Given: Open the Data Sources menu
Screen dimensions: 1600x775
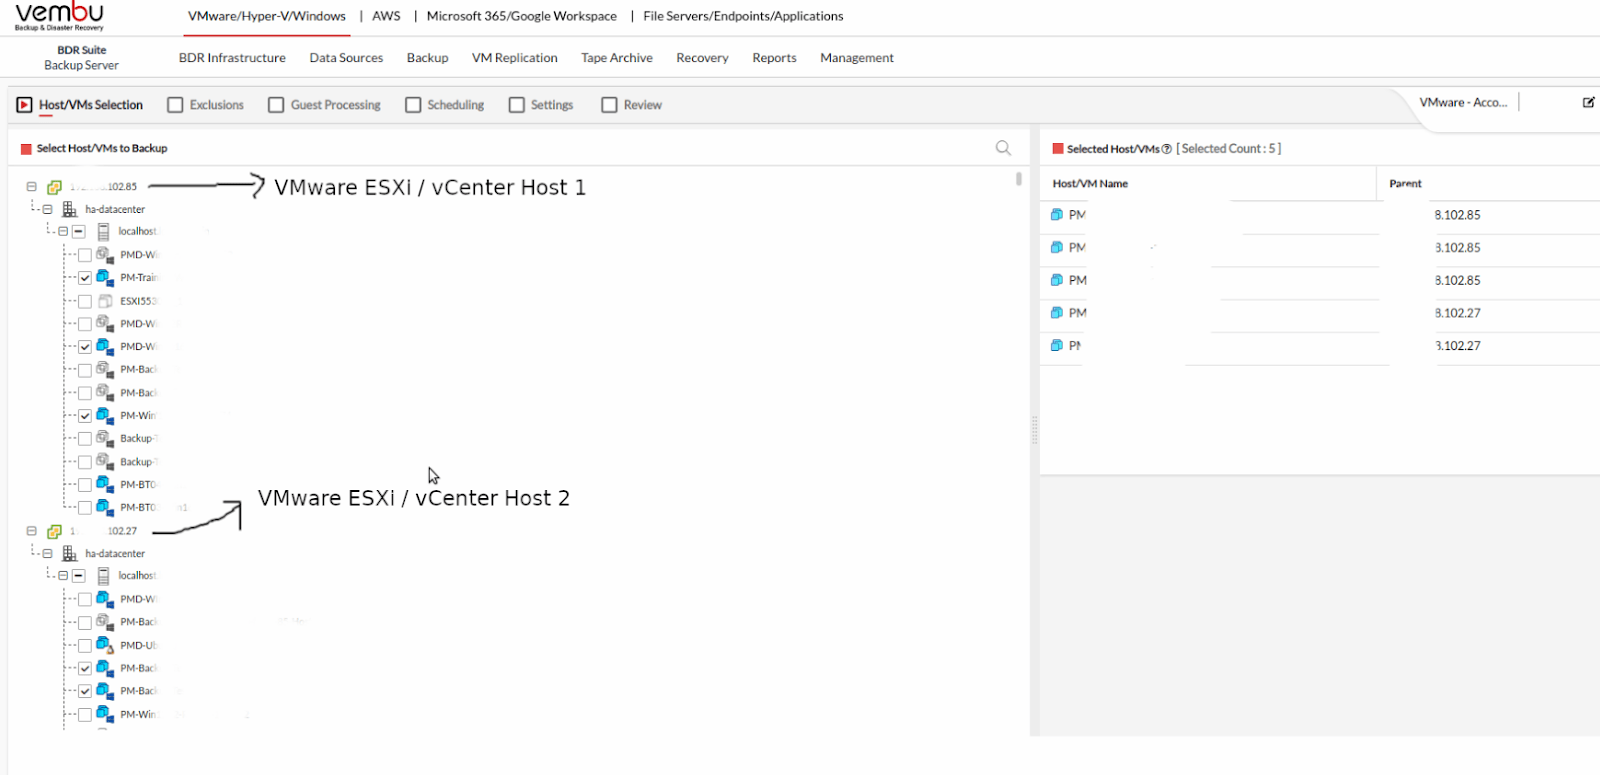Looking at the screenshot, I should click(346, 58).
